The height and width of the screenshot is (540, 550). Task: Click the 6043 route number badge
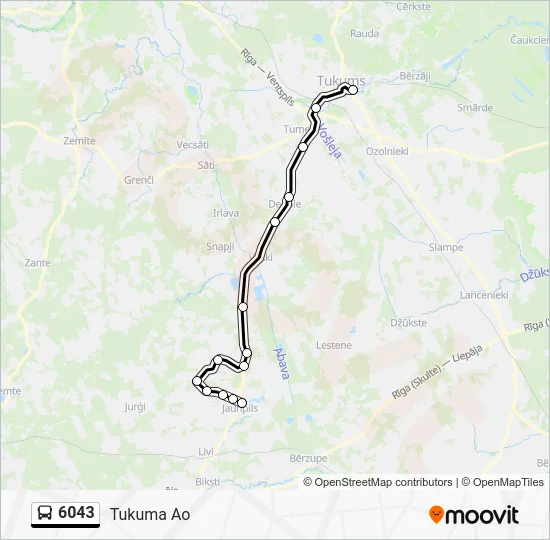pos(66,514)
